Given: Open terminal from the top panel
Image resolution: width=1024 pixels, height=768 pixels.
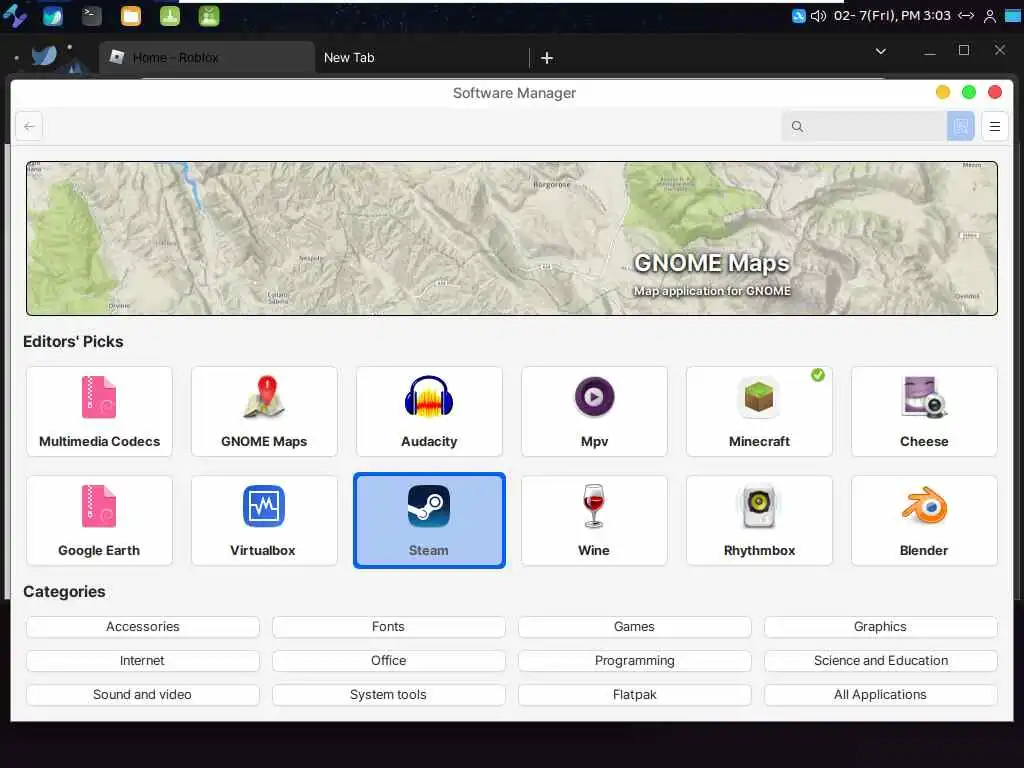Looking at the screenshot, I should click(x=91, y=16).
